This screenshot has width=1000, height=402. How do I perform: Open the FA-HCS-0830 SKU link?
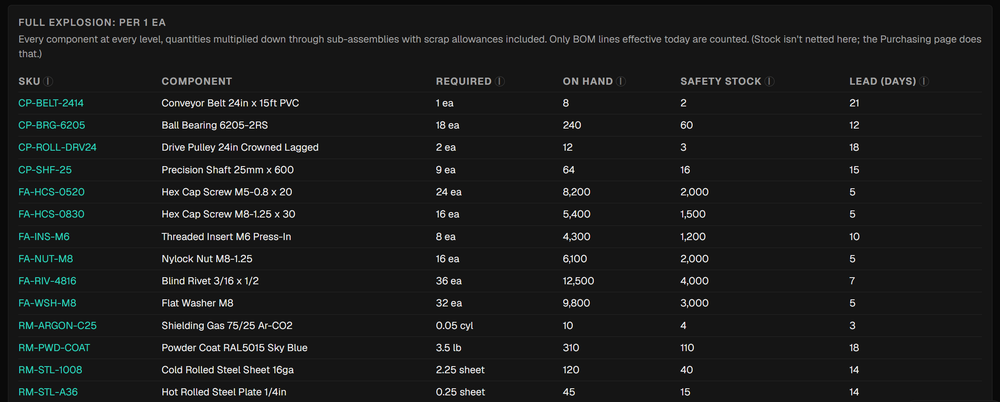tap(51, 214)
